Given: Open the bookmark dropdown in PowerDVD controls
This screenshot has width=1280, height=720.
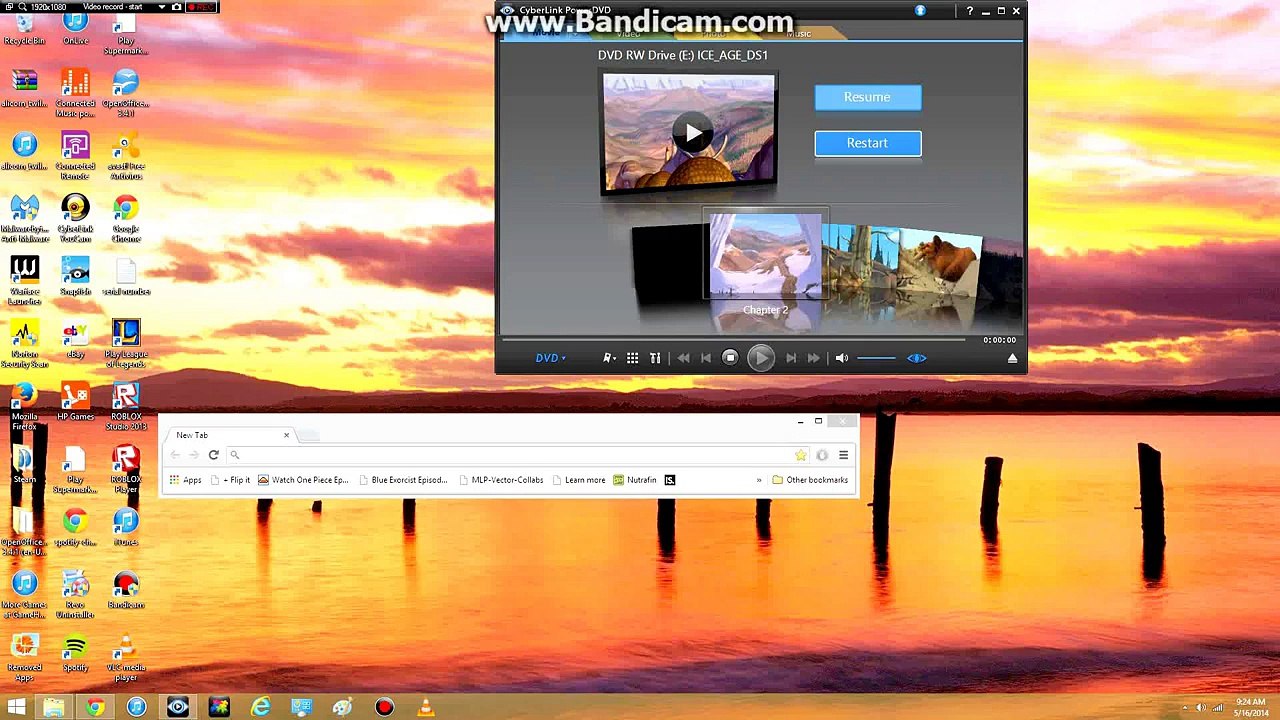Looking at the screenshot, I should point(609,358).
